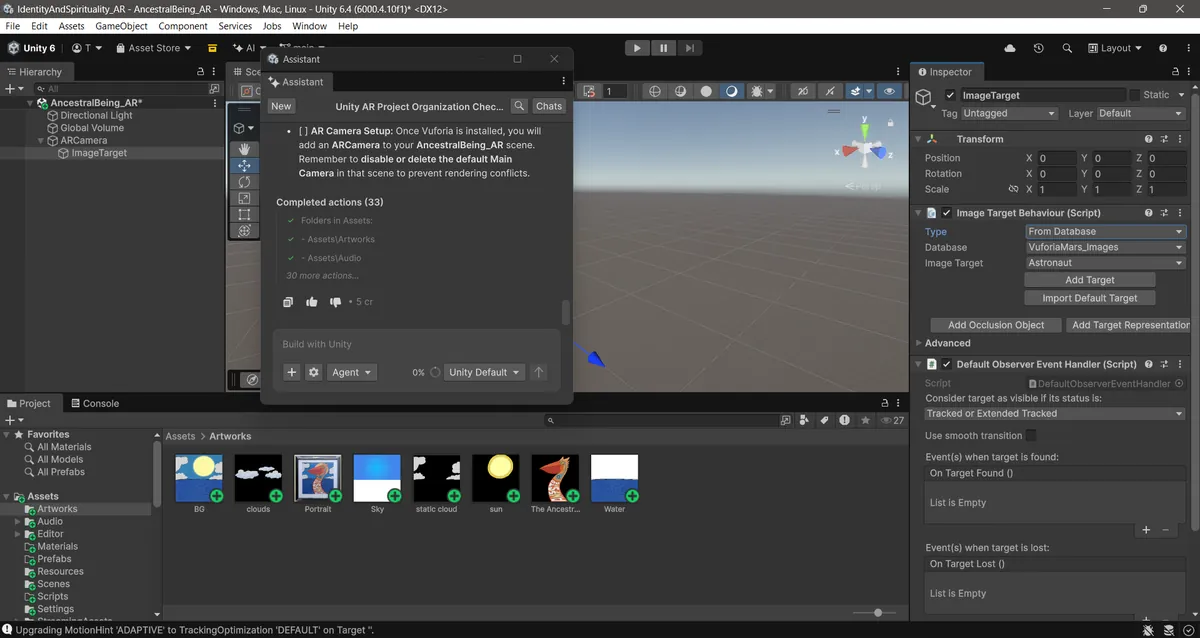Open Chats list in Assistant
The width and height of the screenshot is (1200, 638).
(x=549, y=106)
